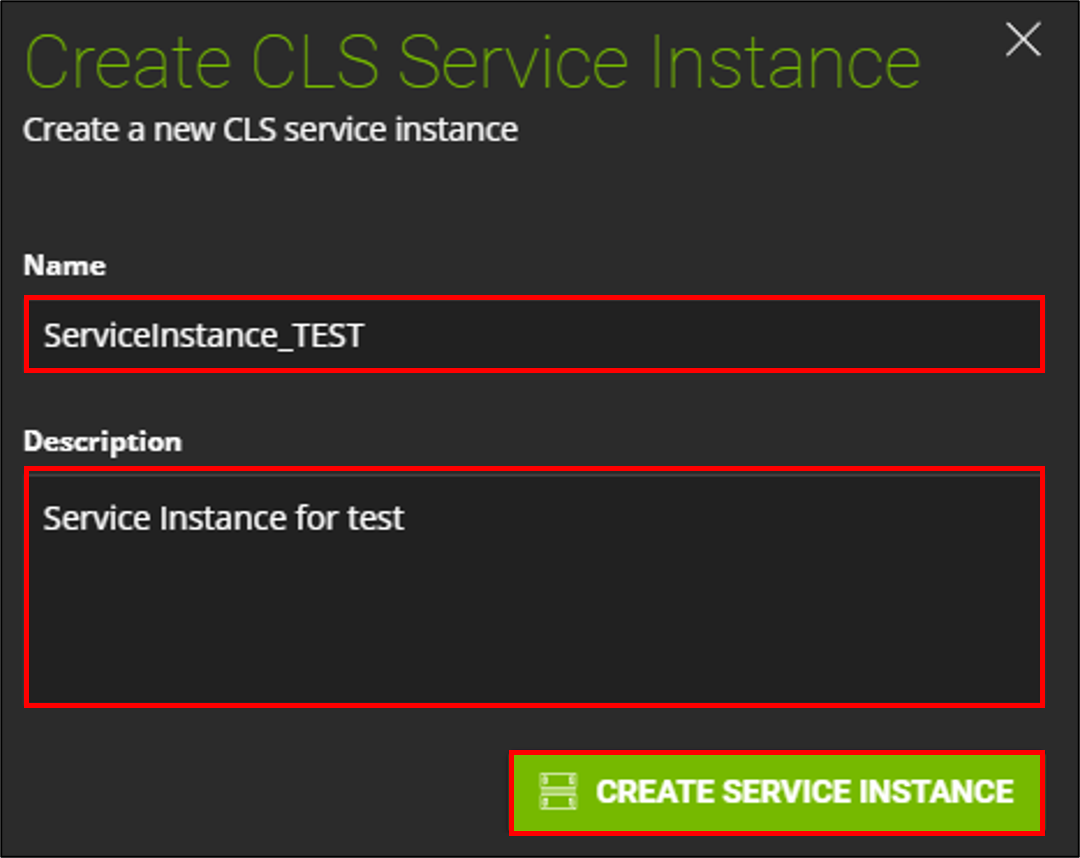Screen dimensions: 1080x858
Task: Click the CREATE SERVICE INSTANCE button
Action: point(777,793)
